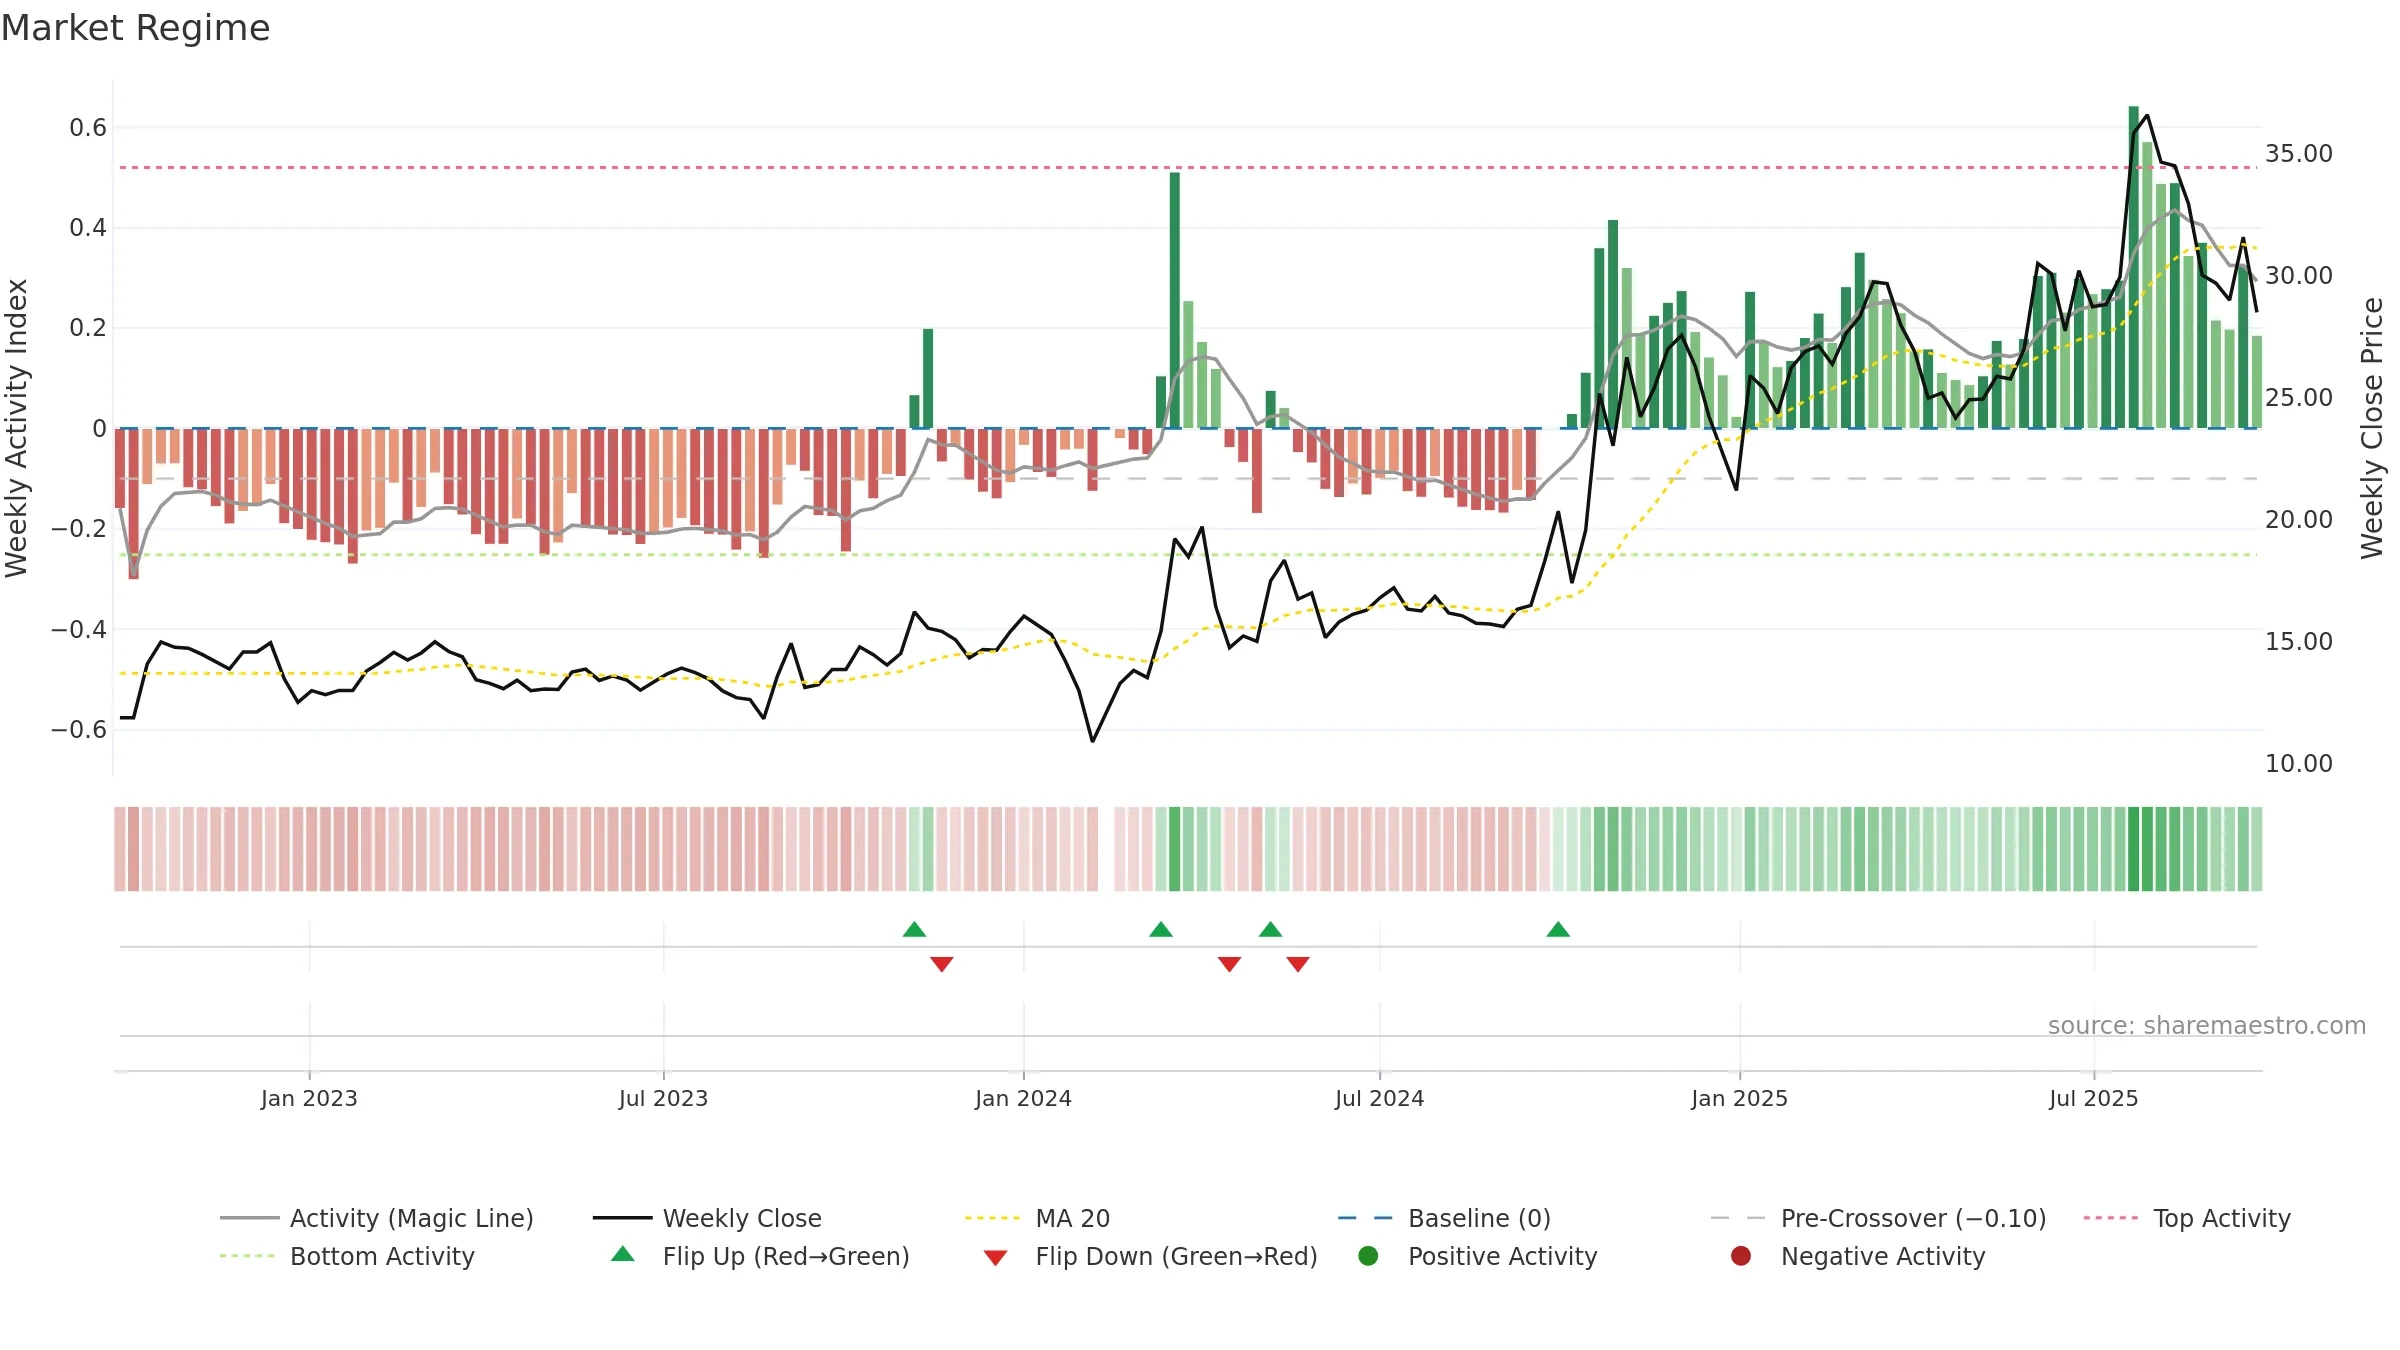Screen dimensions: 2400x1350
Task: Toggle Activity (Magic Line) legend entry
Action: point(377,1218)
